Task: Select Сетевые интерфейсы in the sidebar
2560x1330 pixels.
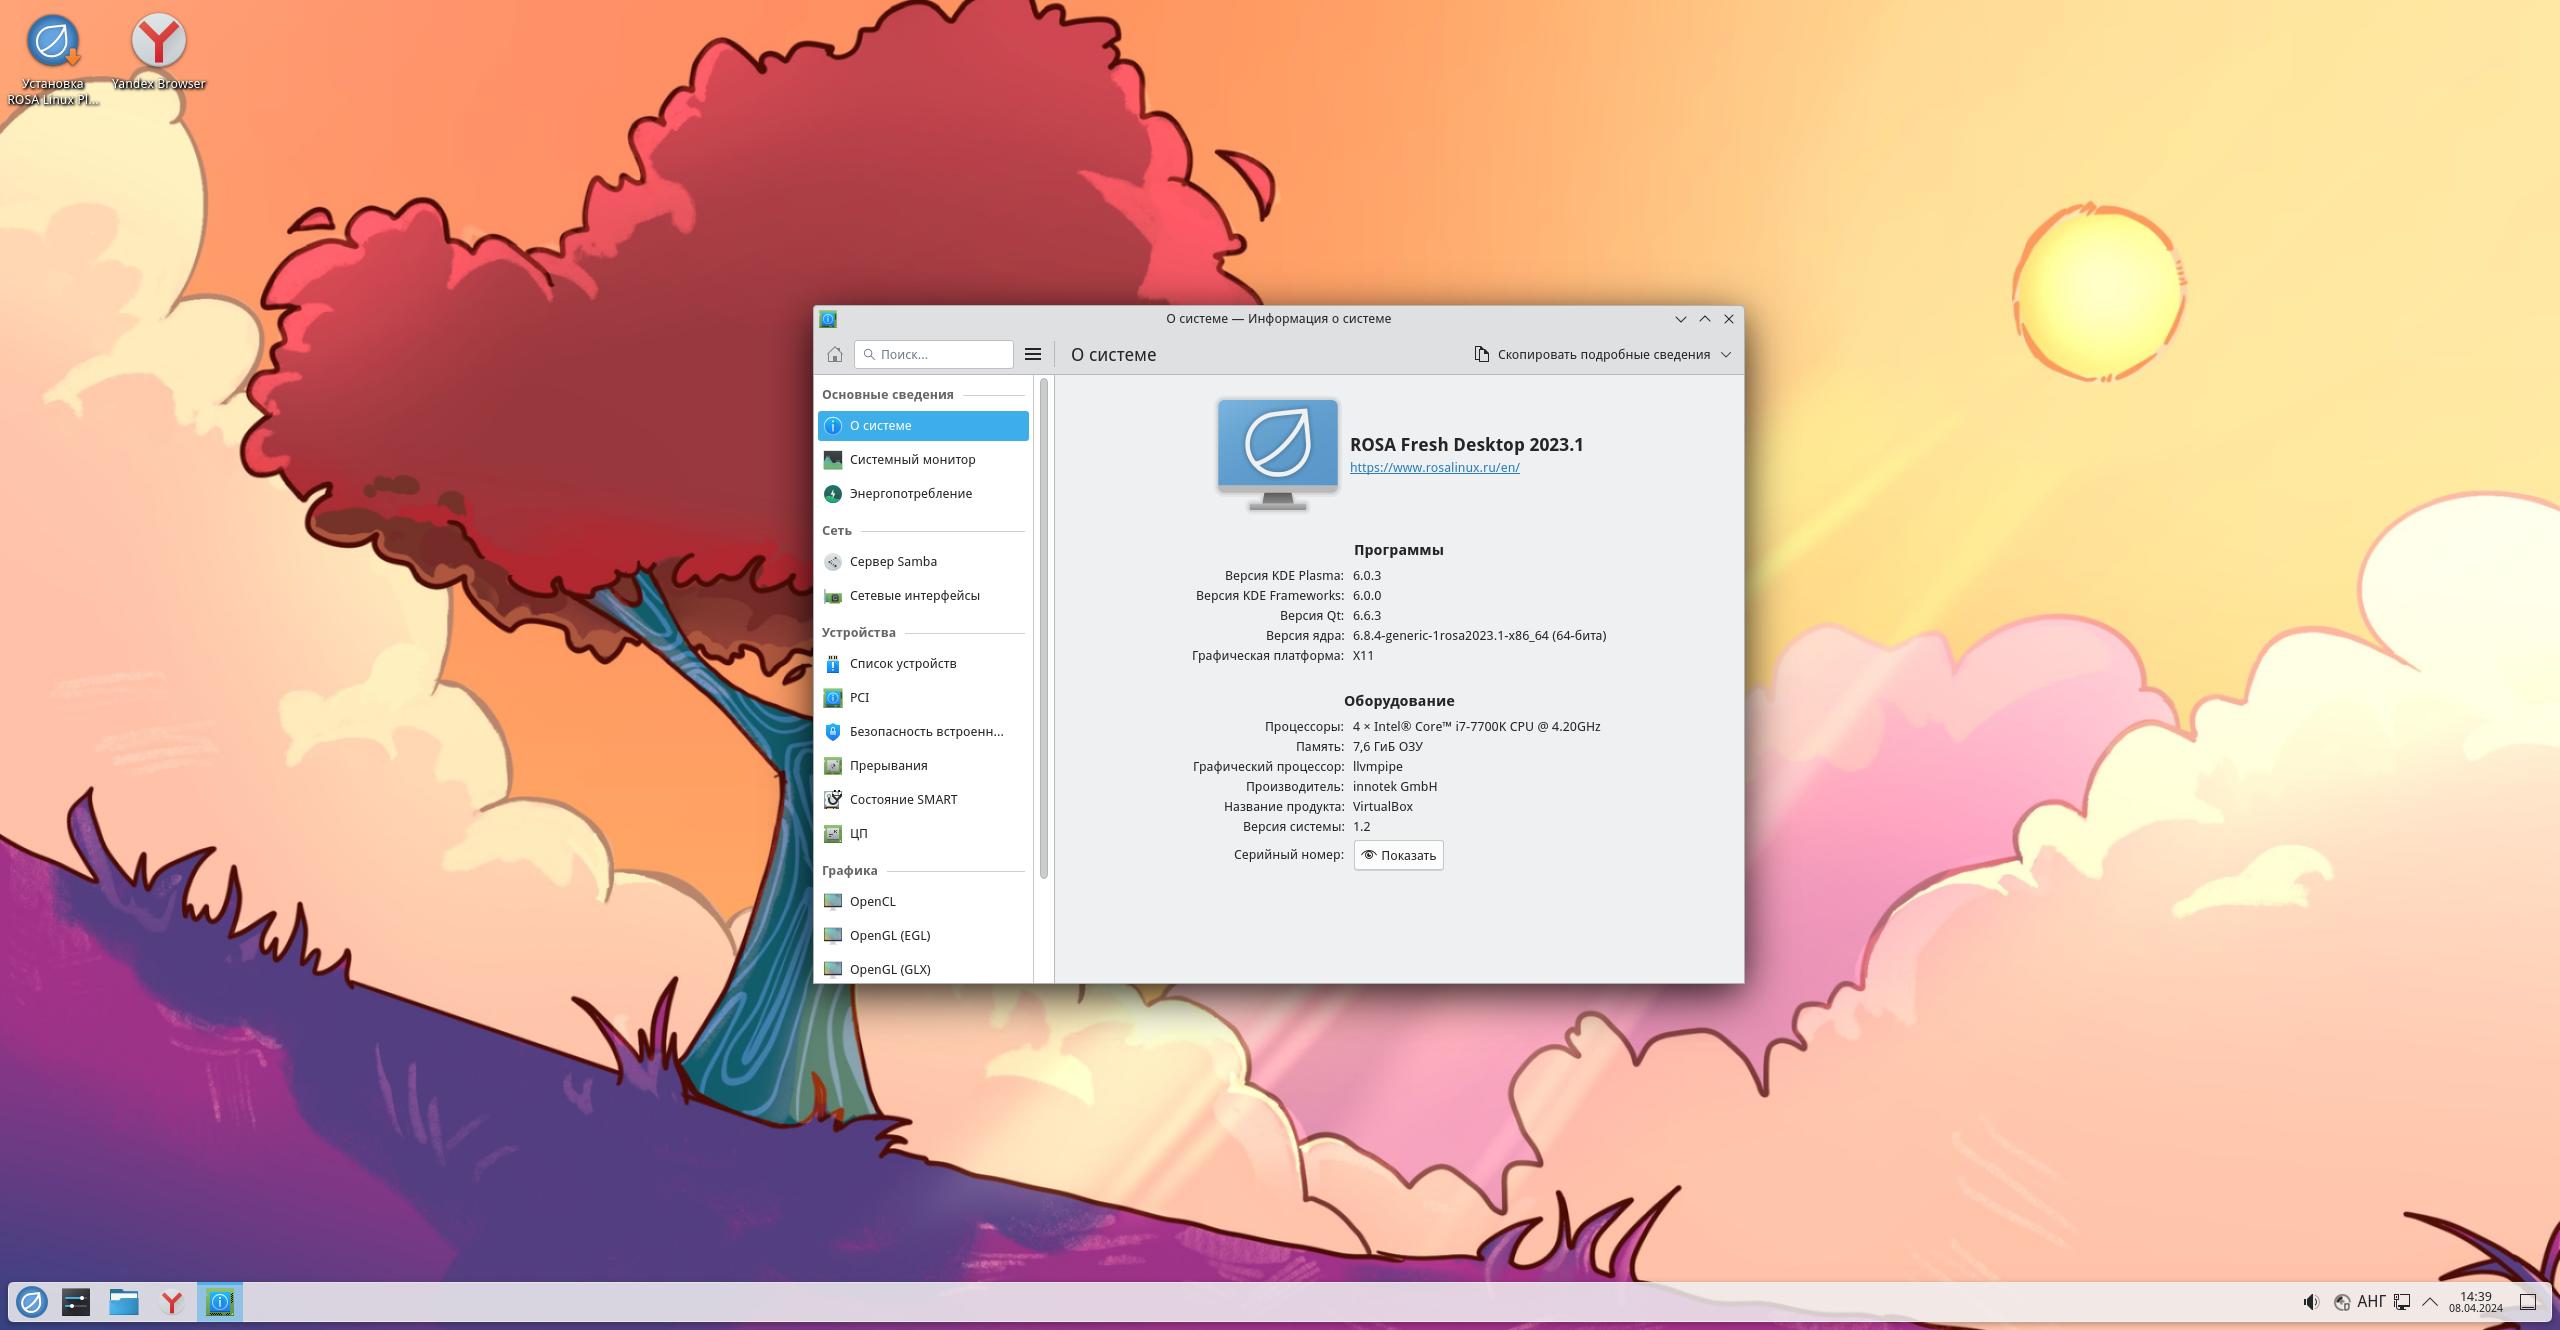Action: (914, 595)
